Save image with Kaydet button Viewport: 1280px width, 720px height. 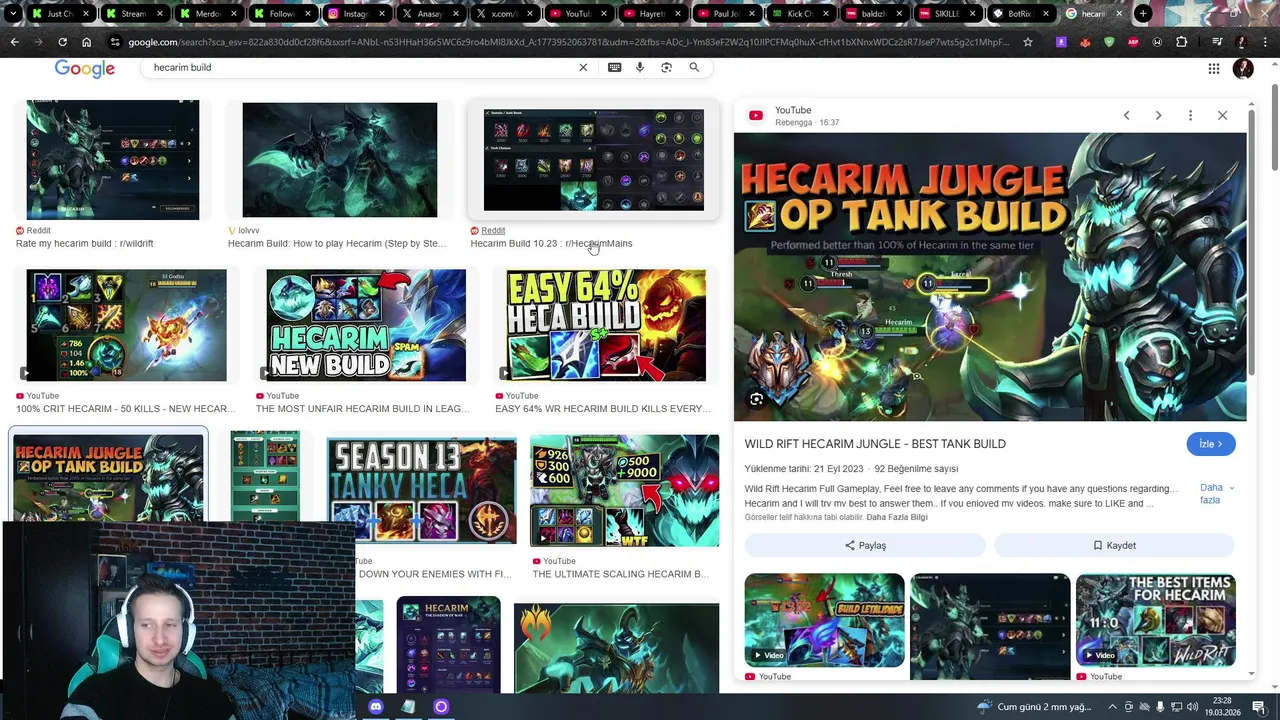[1114, 545]
